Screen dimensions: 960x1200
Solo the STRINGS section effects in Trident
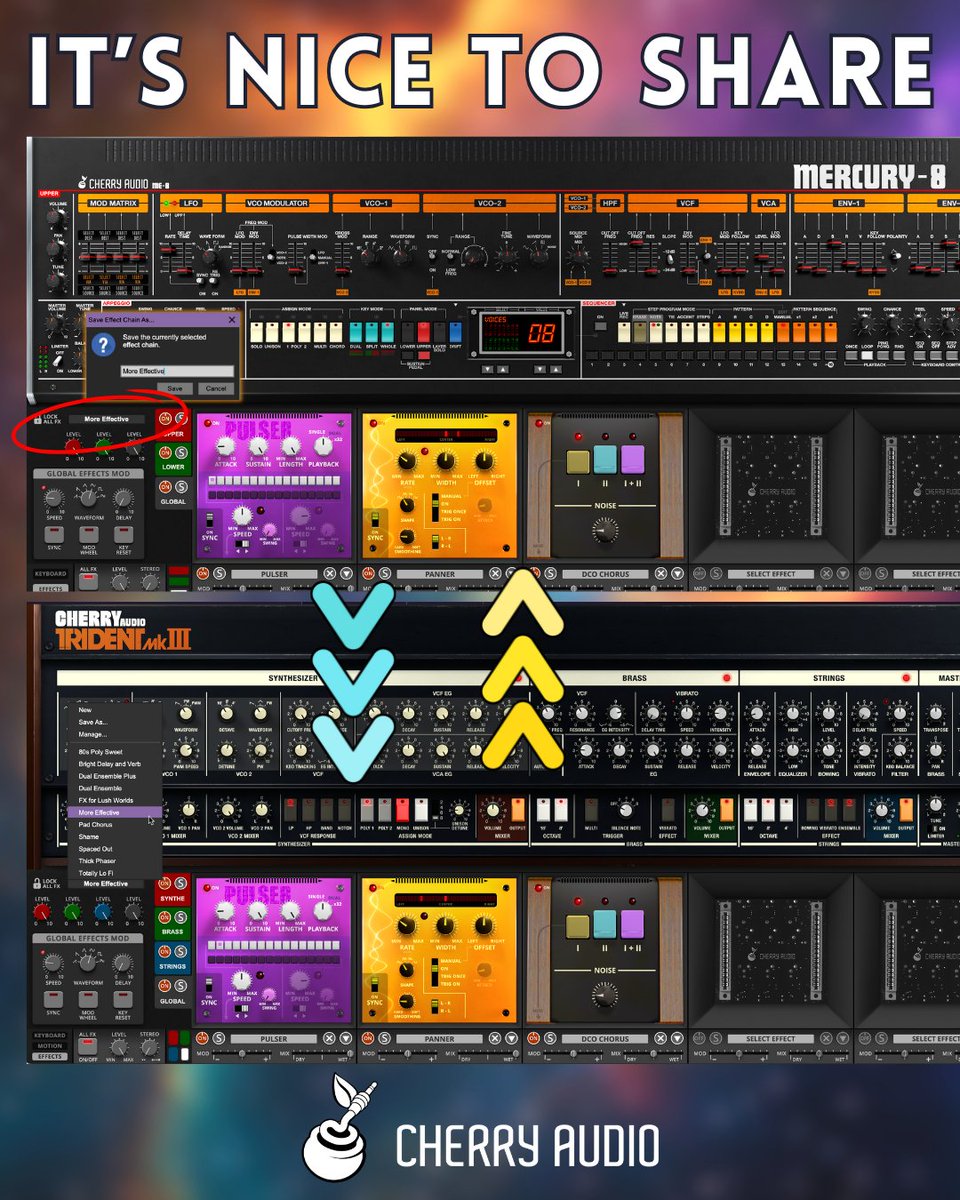click(x=181, y=951)
